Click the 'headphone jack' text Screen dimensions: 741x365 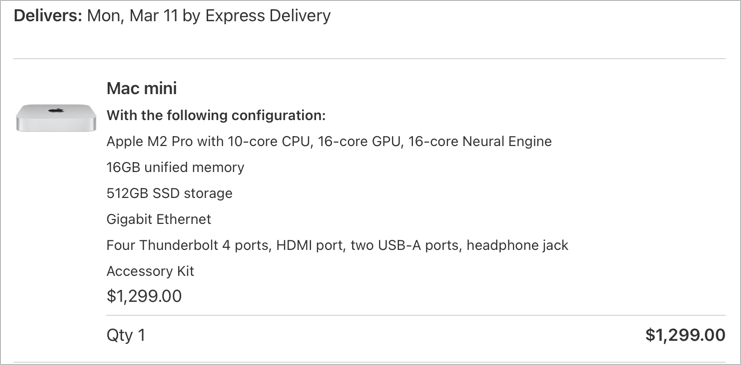click(517, 245)
